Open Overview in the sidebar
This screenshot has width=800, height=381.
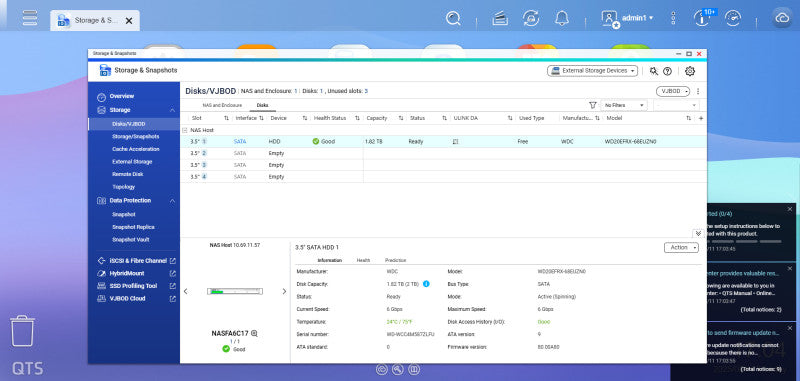[121, 96]
